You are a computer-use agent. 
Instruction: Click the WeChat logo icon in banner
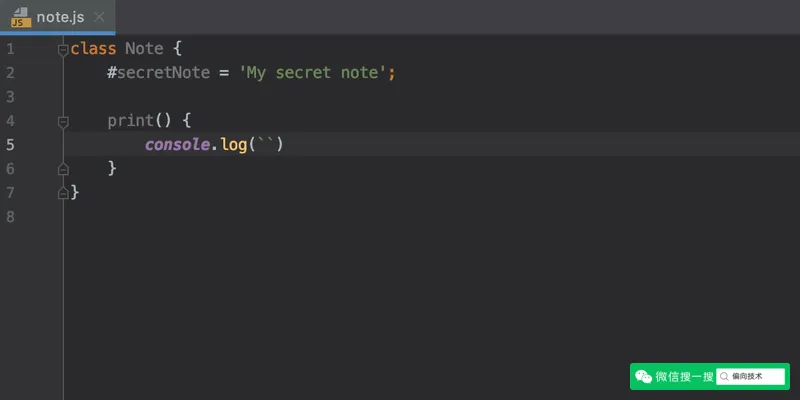(643, 377)
